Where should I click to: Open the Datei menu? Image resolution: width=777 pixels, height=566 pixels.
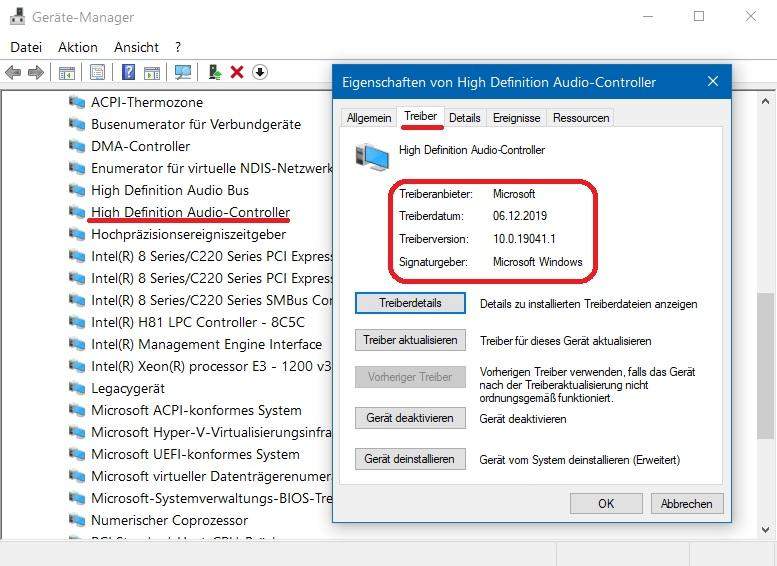click(x=26, y=47)
